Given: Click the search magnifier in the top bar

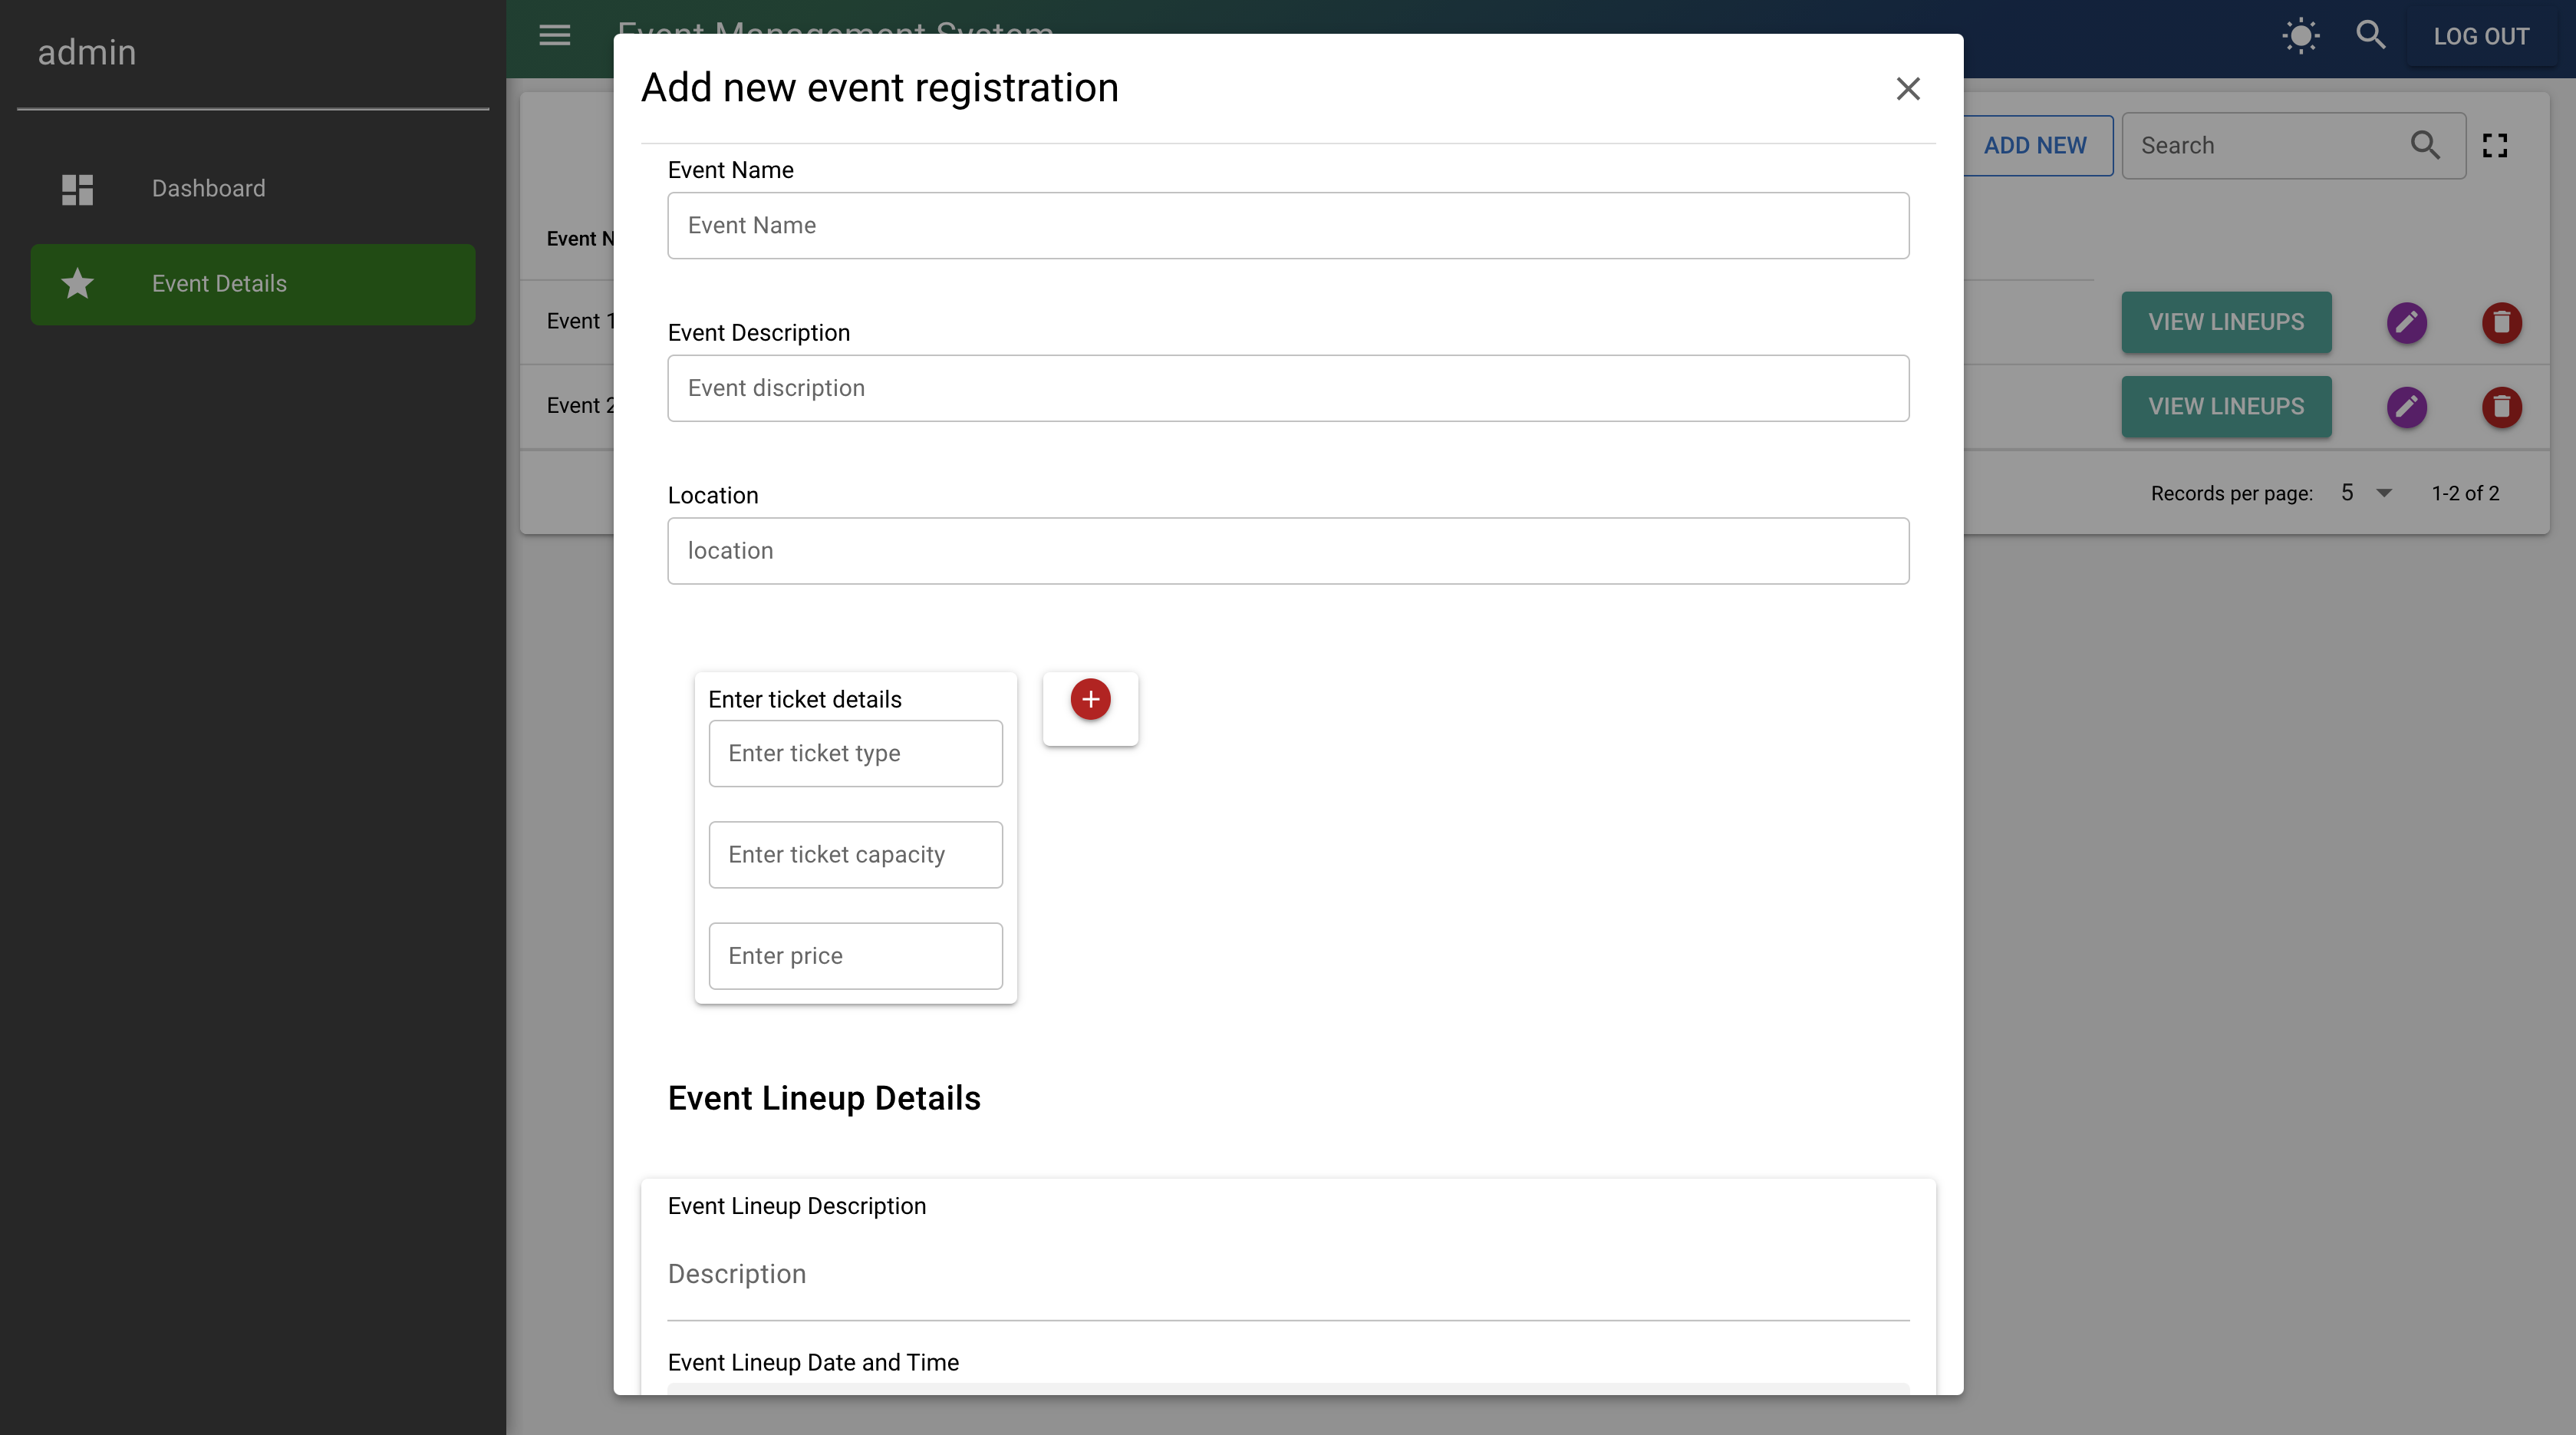Looking at the screenshot, I should (2371, 35).
